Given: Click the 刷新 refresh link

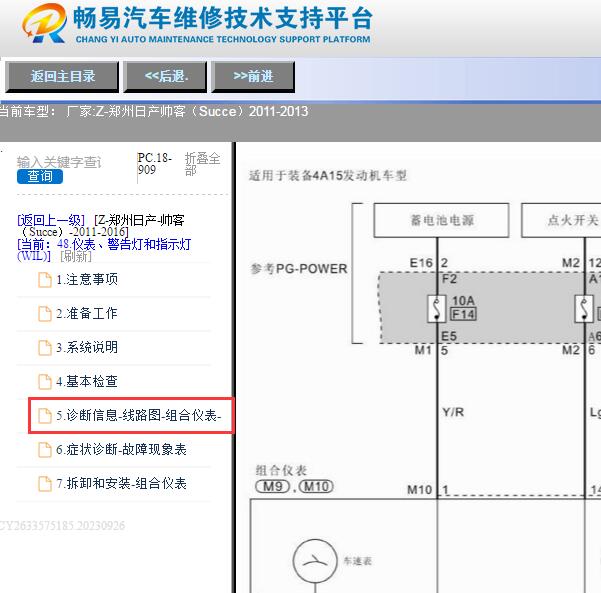Looking at the screenshot, I should point(76,256).
